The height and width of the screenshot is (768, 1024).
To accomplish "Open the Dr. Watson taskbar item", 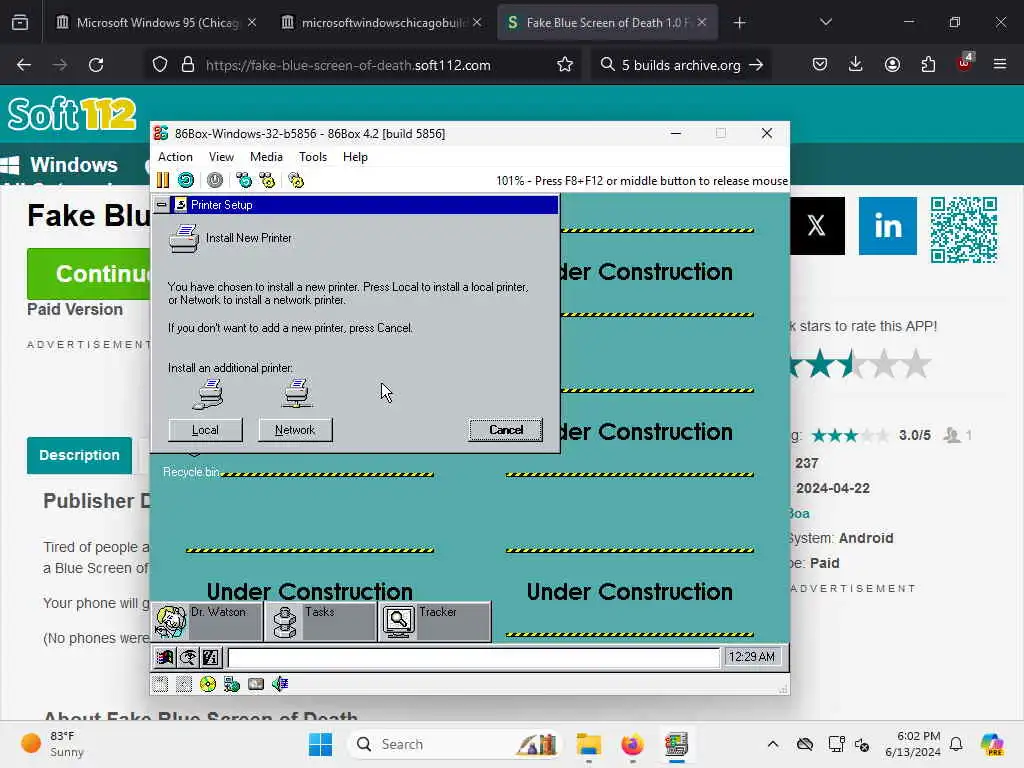I will 208,622.
